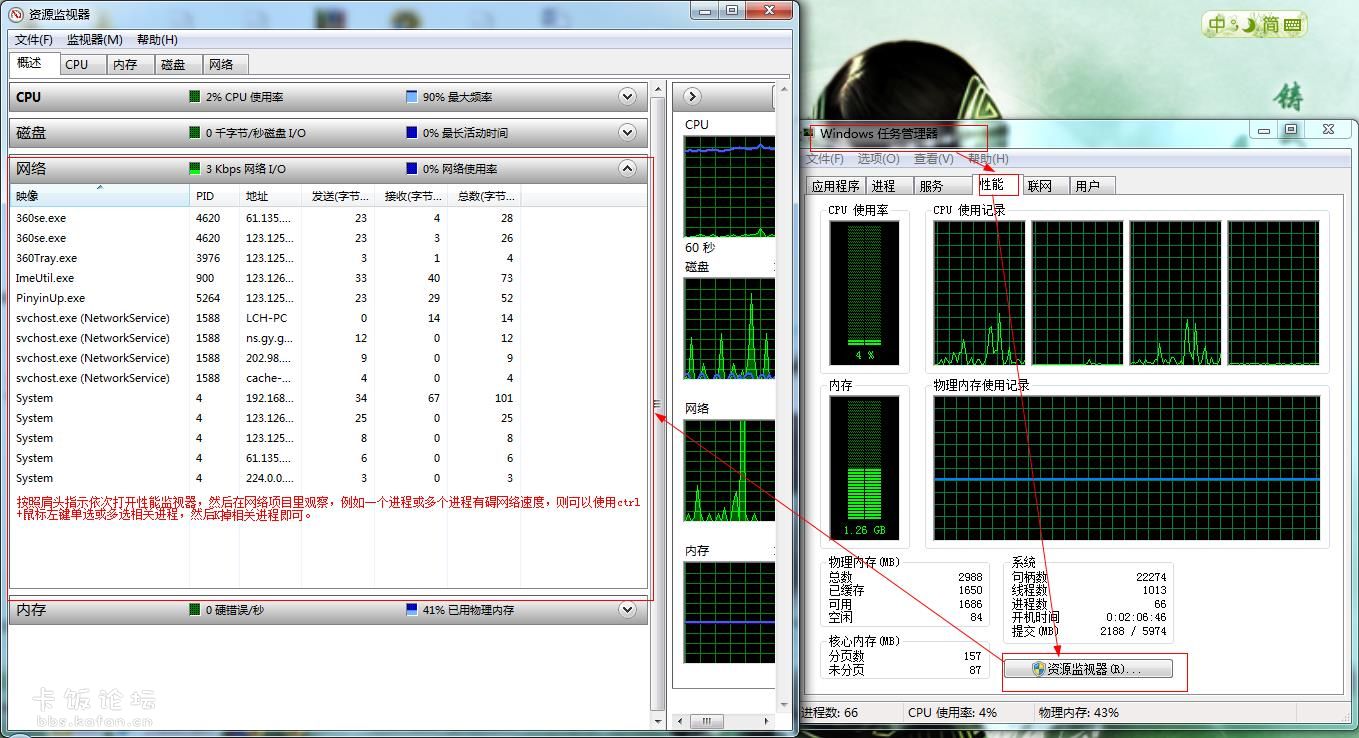The width and height of the screenshot is (1359, 738).
Task: Click green swatch beside 3 Kbps 网络 I/O
Action: 195,168
